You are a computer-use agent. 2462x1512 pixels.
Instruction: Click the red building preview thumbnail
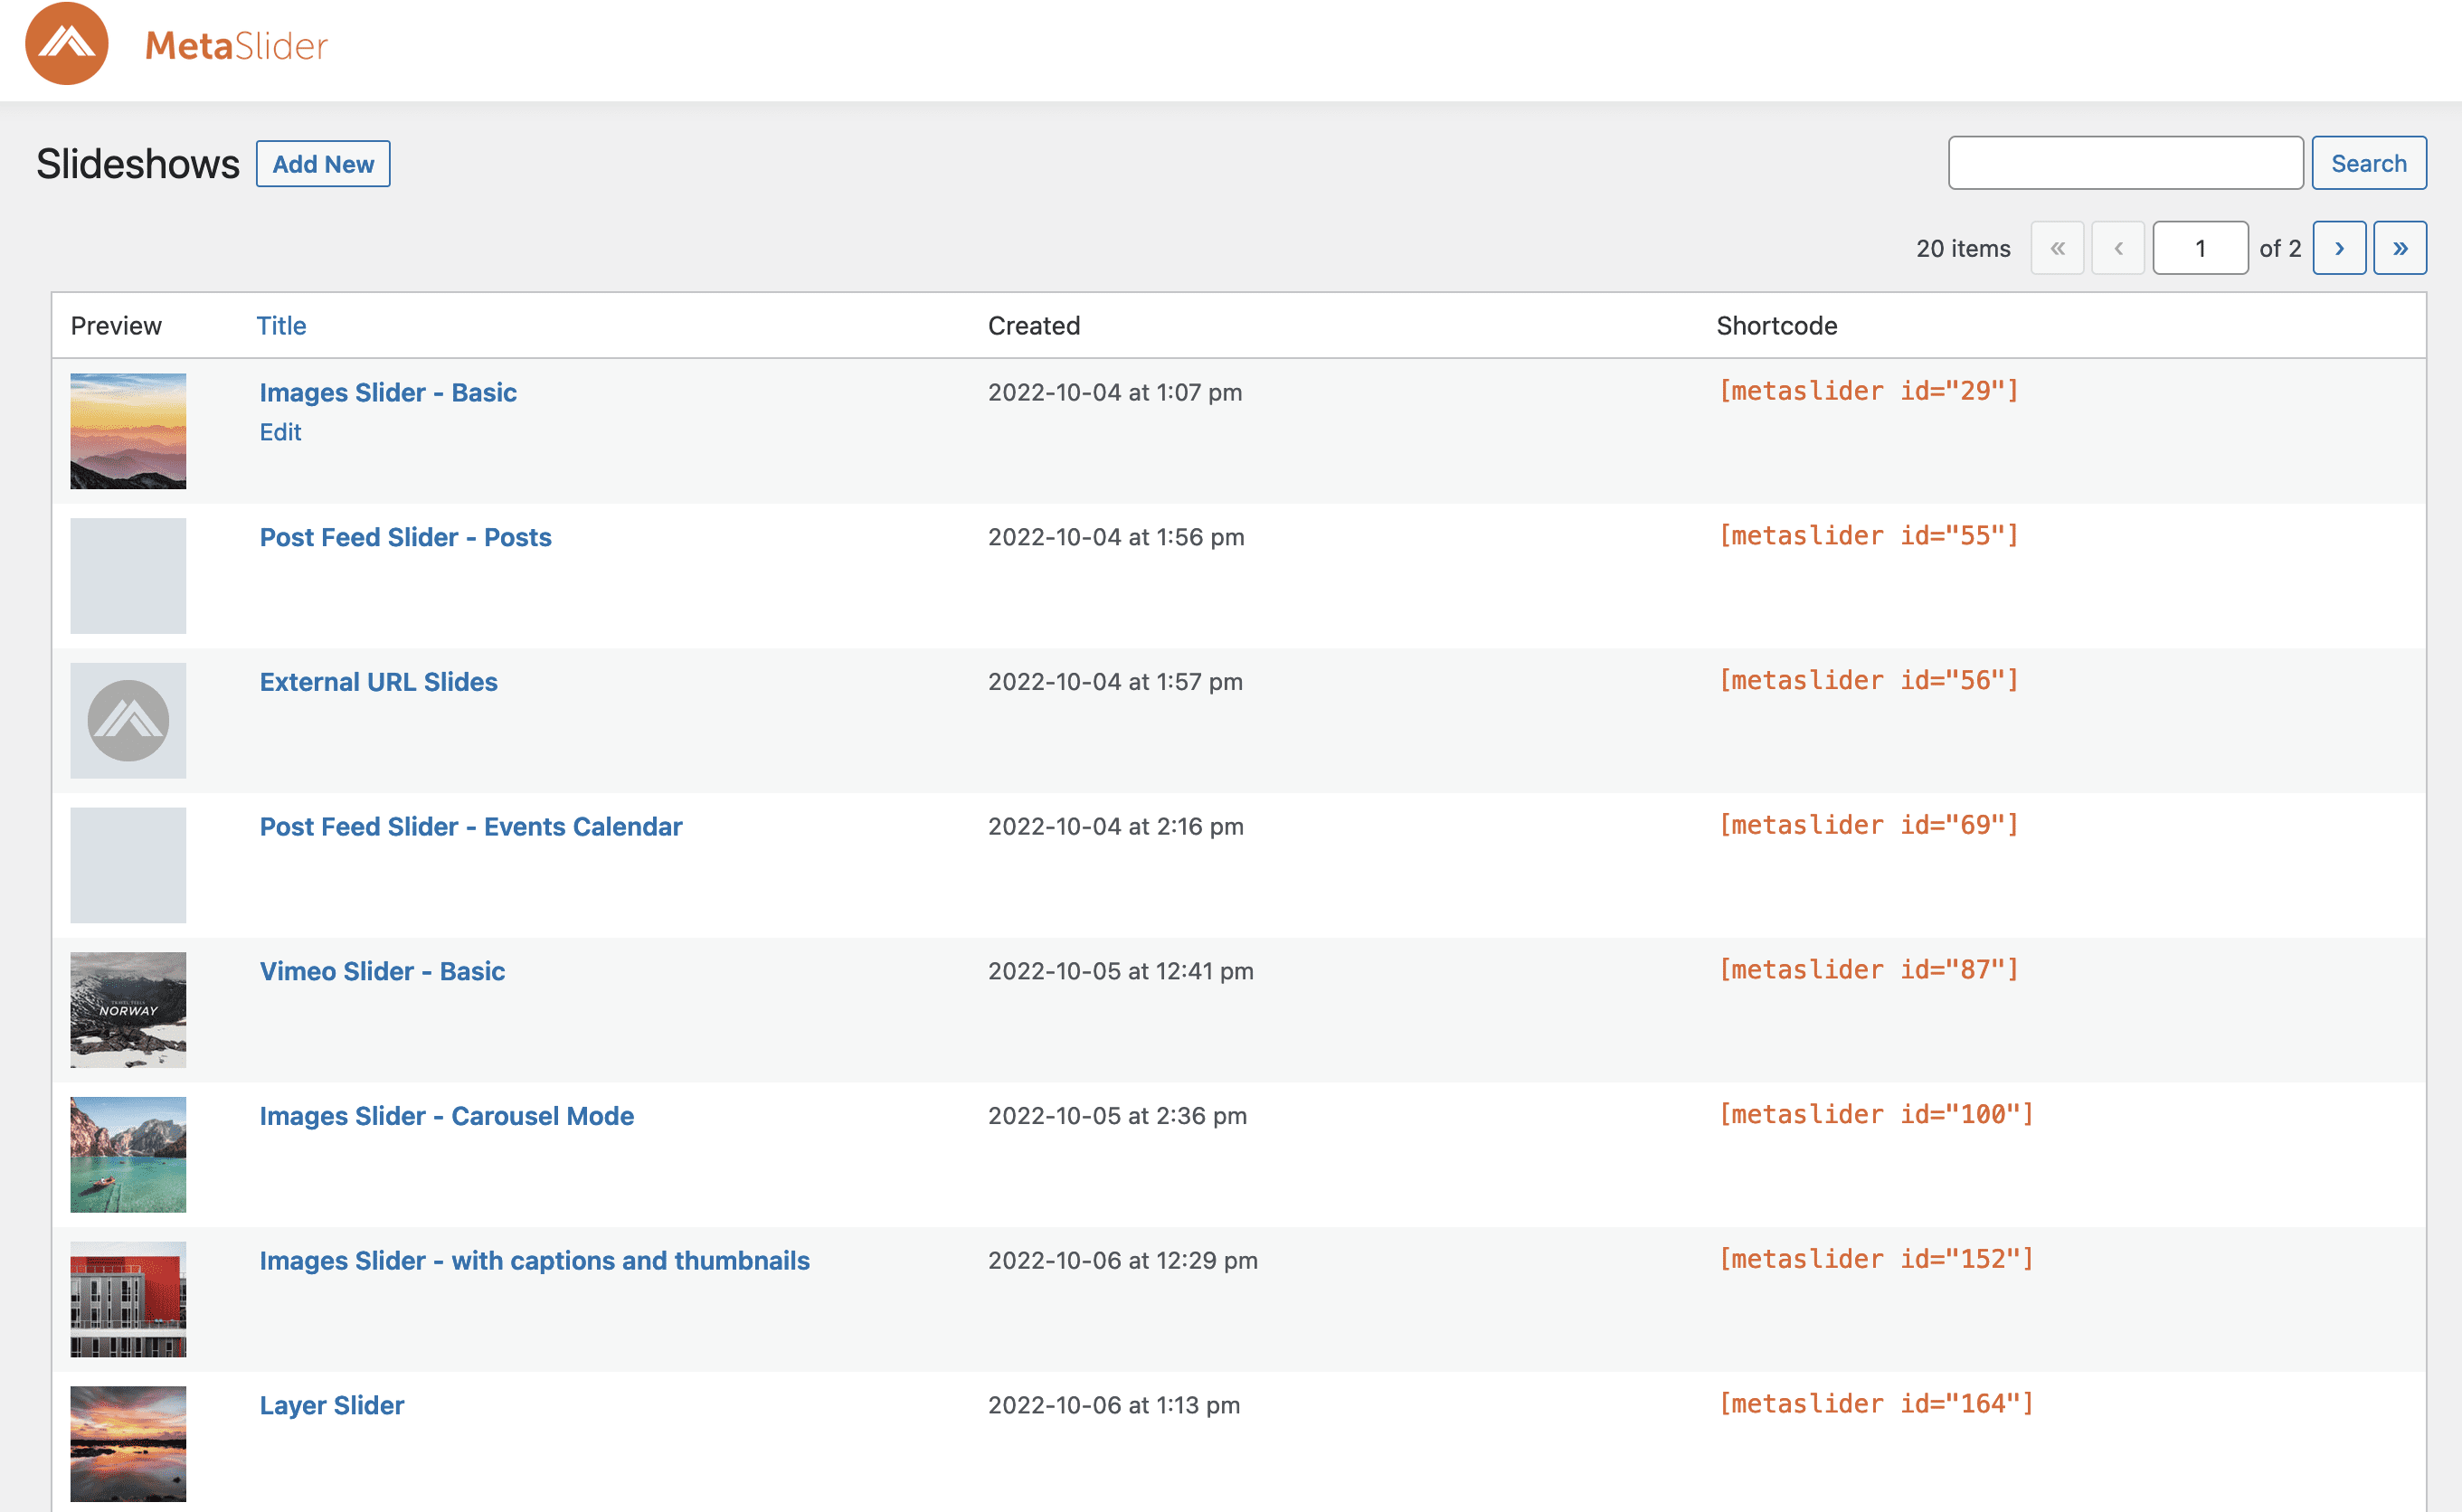(x=128, y=1299)
